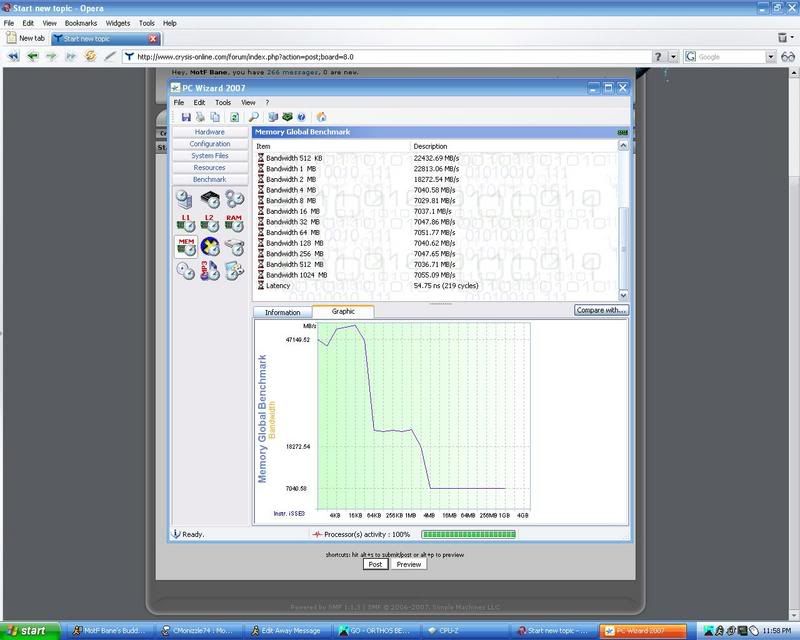
Task: Collapse the Benchmark section
Action: coord(210,179)
